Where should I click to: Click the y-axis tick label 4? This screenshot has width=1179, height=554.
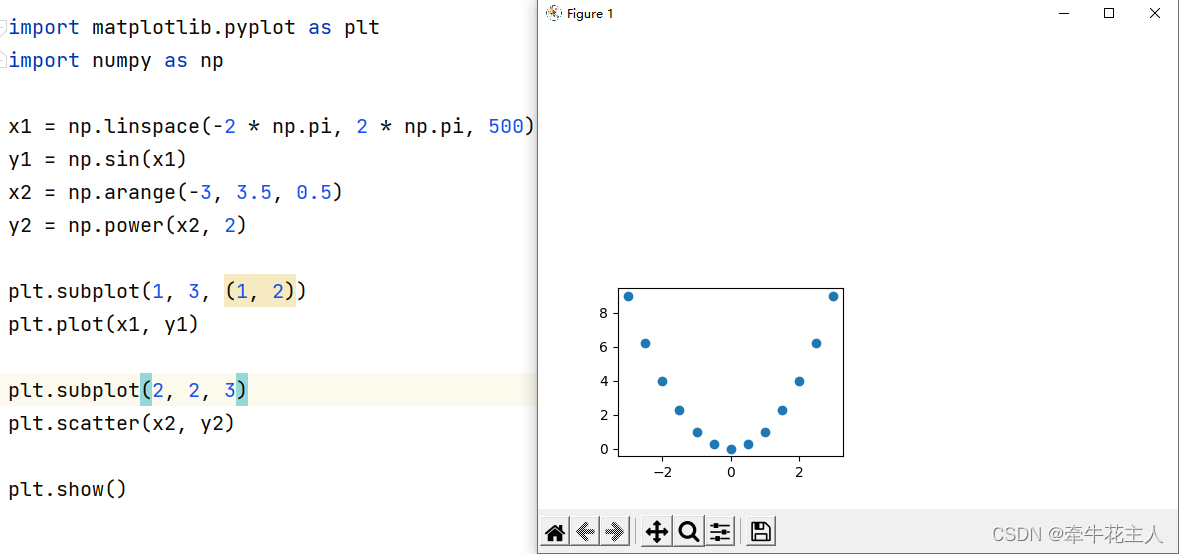[604, 381]
